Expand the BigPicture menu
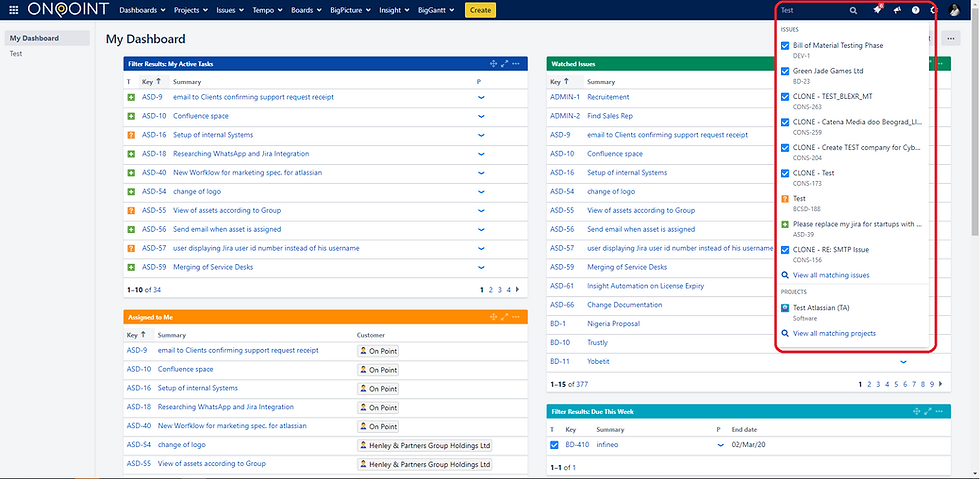 point(351,10)
